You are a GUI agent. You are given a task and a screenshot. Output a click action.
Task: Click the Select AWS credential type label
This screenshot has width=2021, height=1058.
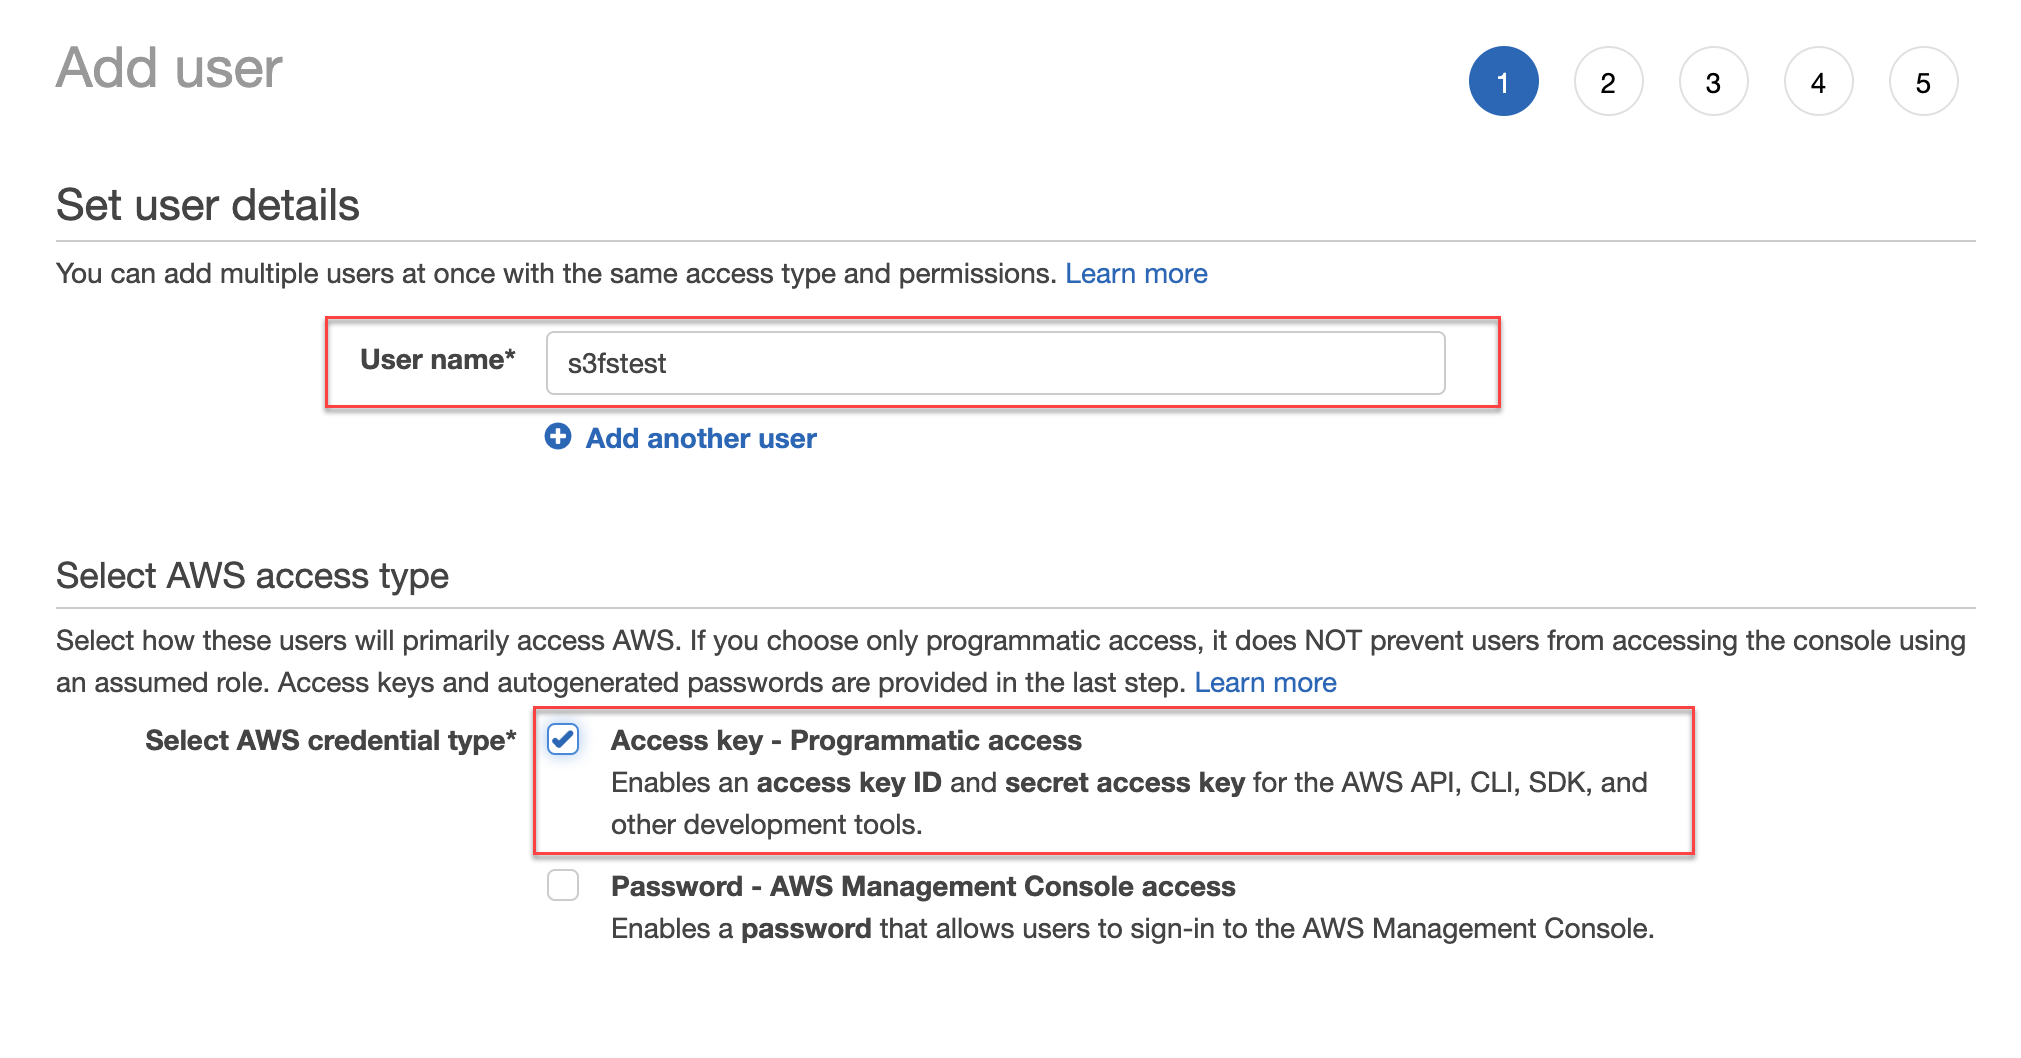[x=330, y=740]
